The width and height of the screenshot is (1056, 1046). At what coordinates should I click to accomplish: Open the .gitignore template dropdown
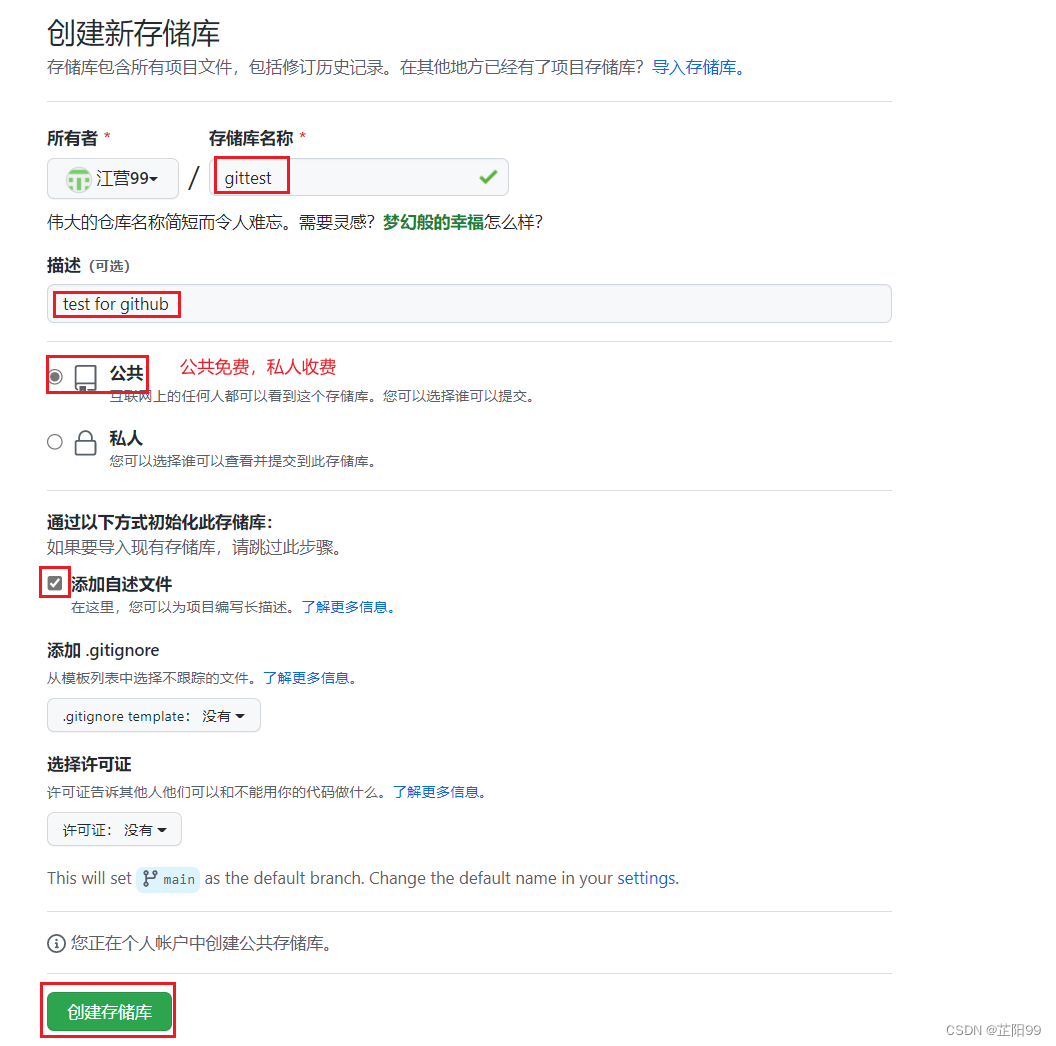click(x=154, y=715)
